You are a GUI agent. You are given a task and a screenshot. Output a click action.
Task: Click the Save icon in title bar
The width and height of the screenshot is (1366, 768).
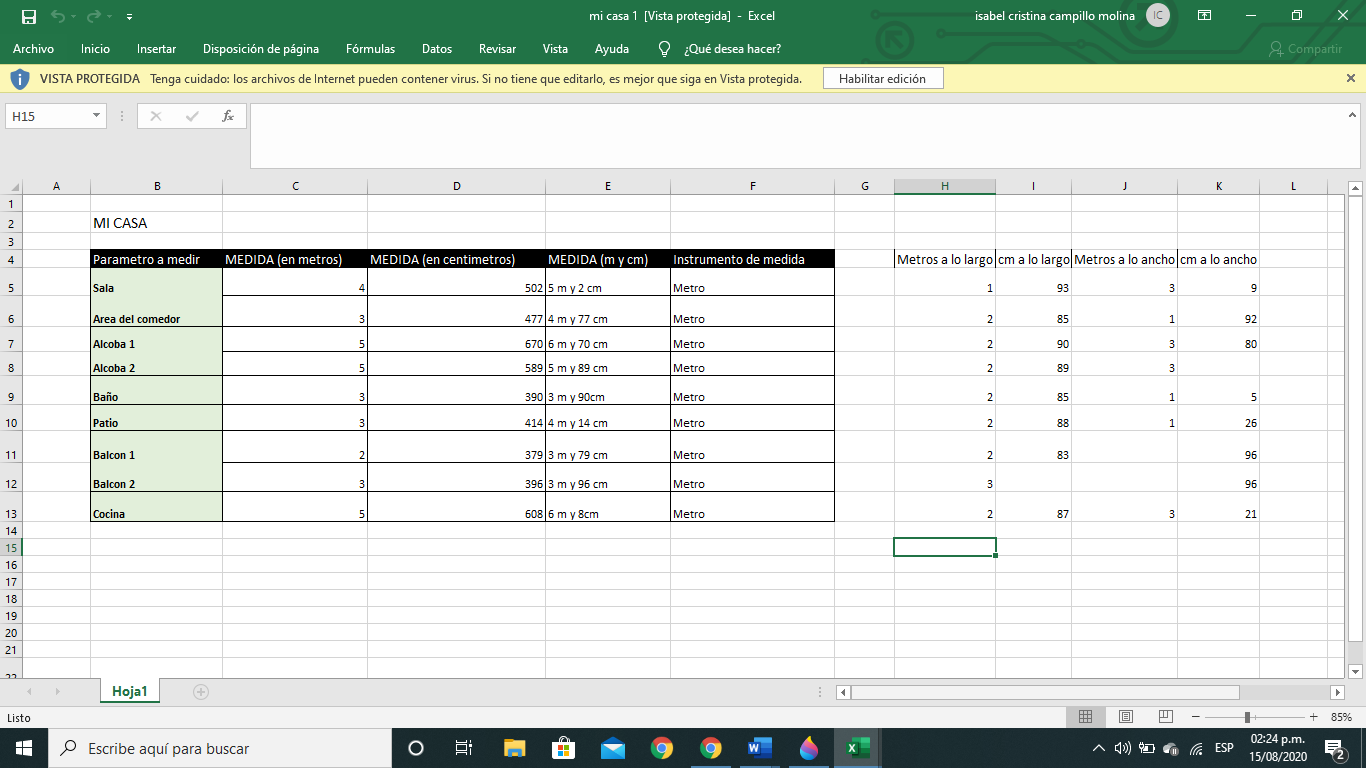(x=28, y=16)
